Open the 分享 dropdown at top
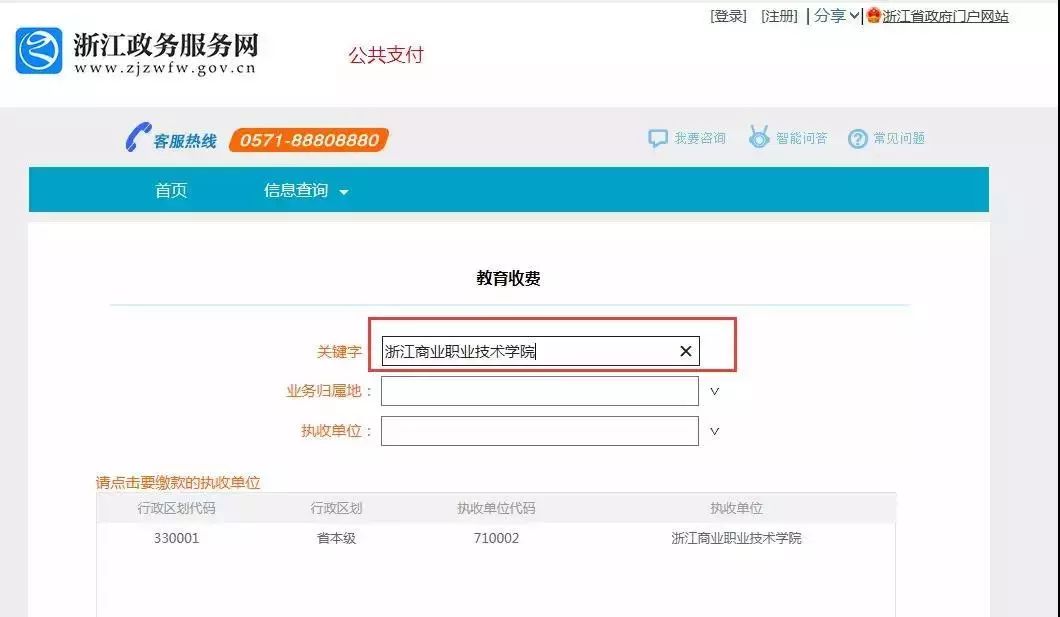Screen dimensions: 1060x617 (x=836, y=16)
